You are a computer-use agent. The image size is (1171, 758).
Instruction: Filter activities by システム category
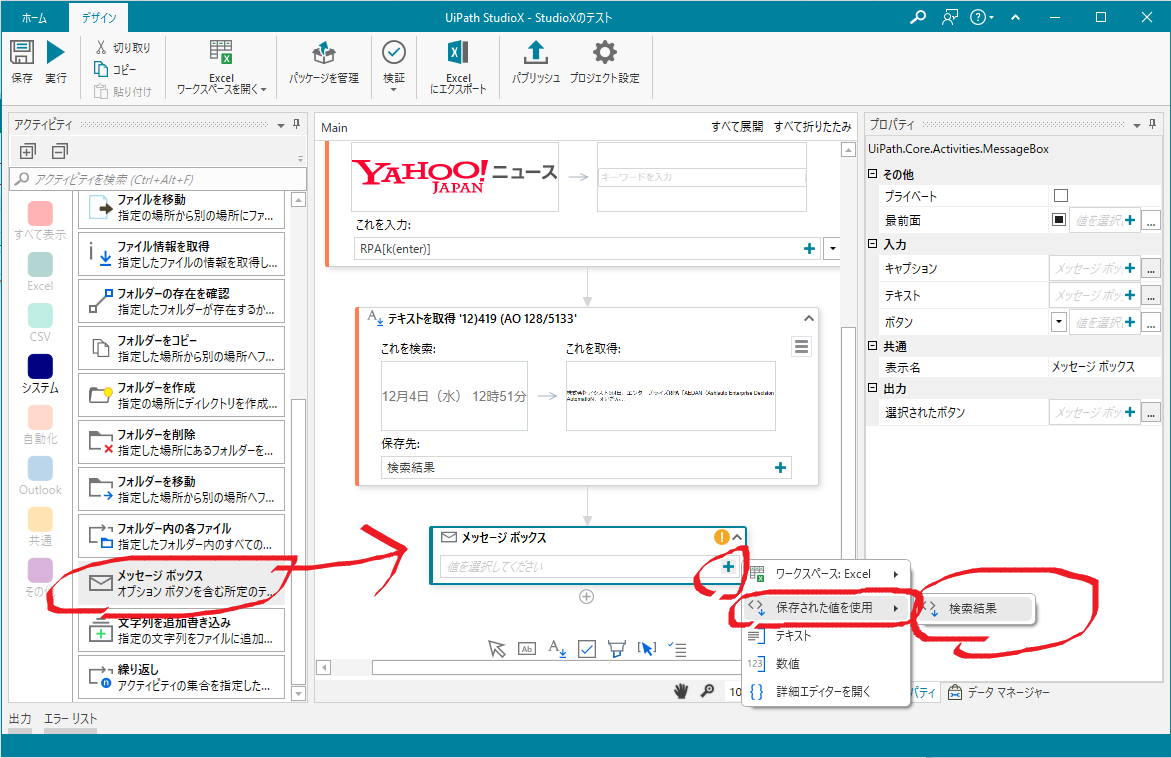point(40,374)
